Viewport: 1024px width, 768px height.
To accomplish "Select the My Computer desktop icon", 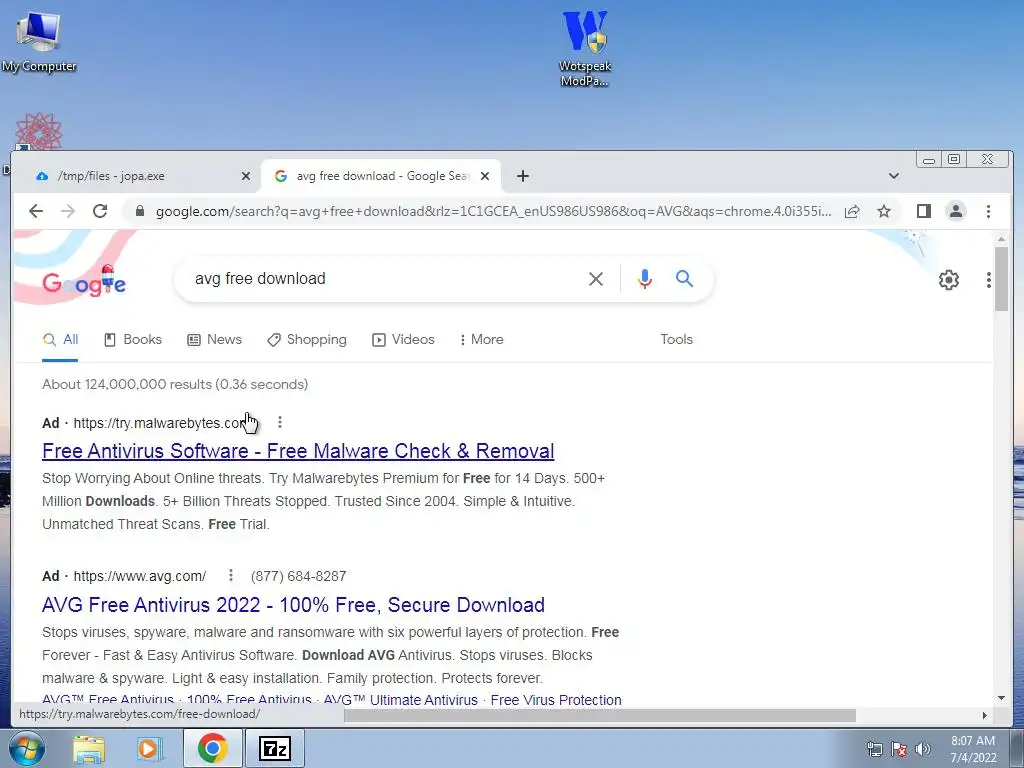I will [39, 42].
